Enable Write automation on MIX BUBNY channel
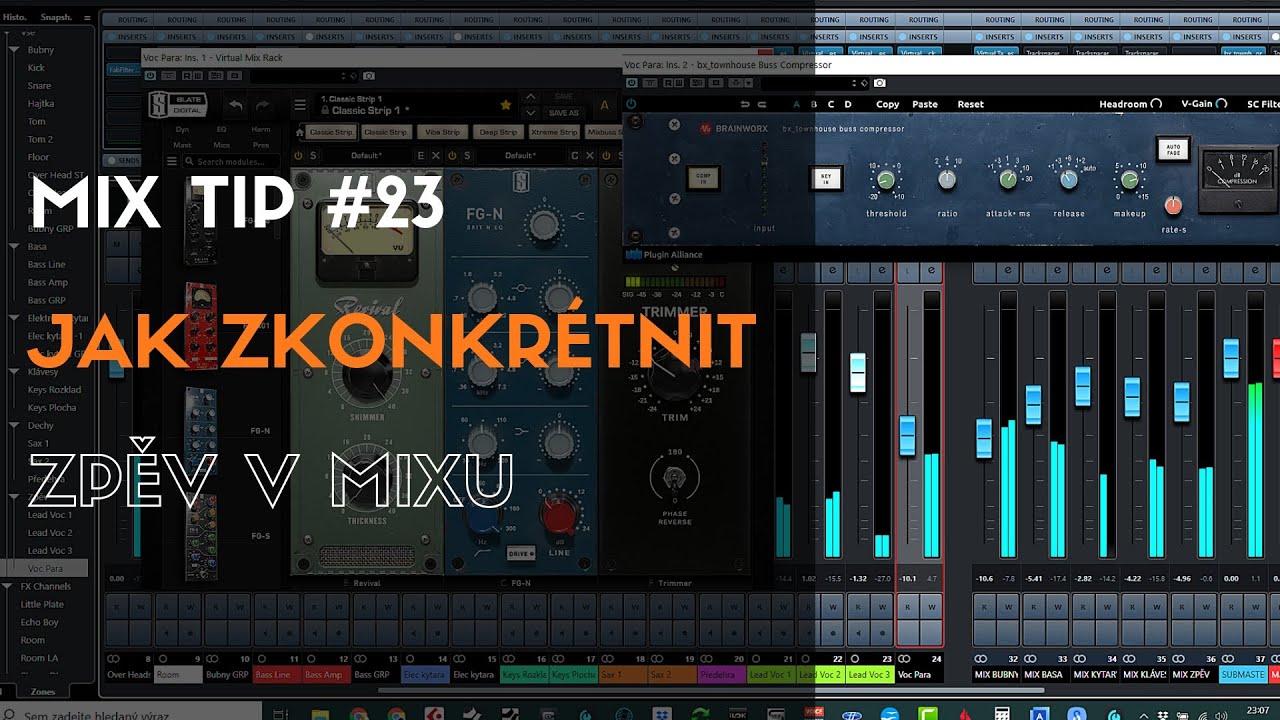Image resolution: width=1280 pixels, height=720 pixels. (x=1007, y=605)
